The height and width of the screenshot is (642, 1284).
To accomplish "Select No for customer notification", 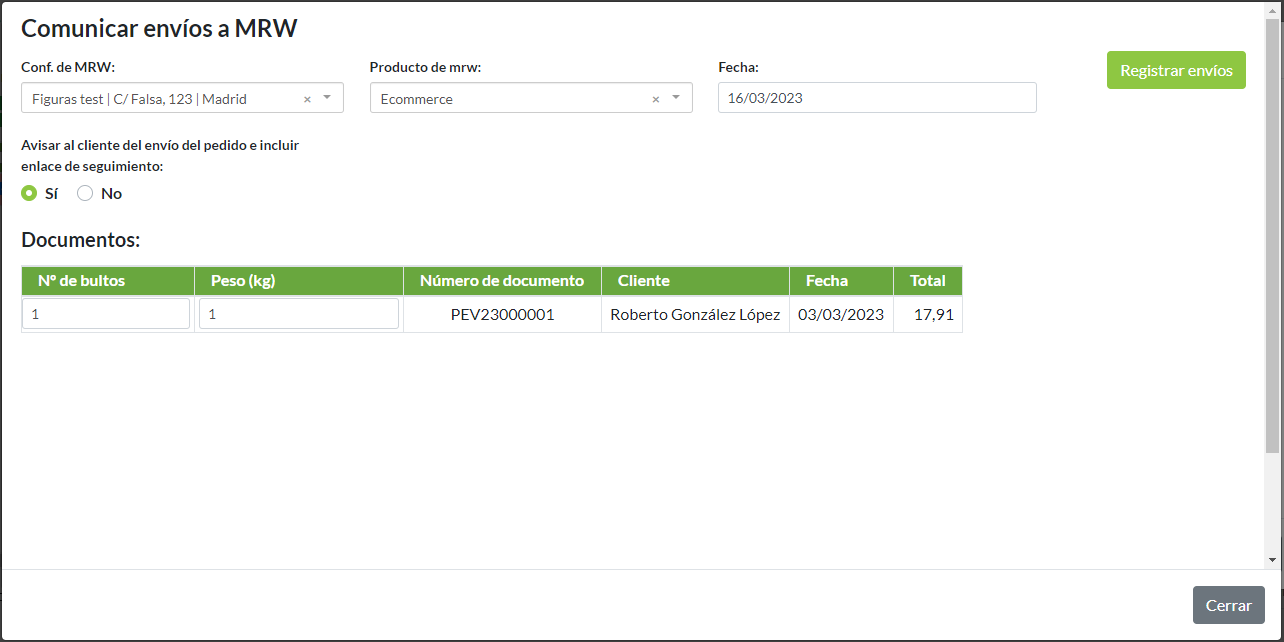I will [85, 194].
